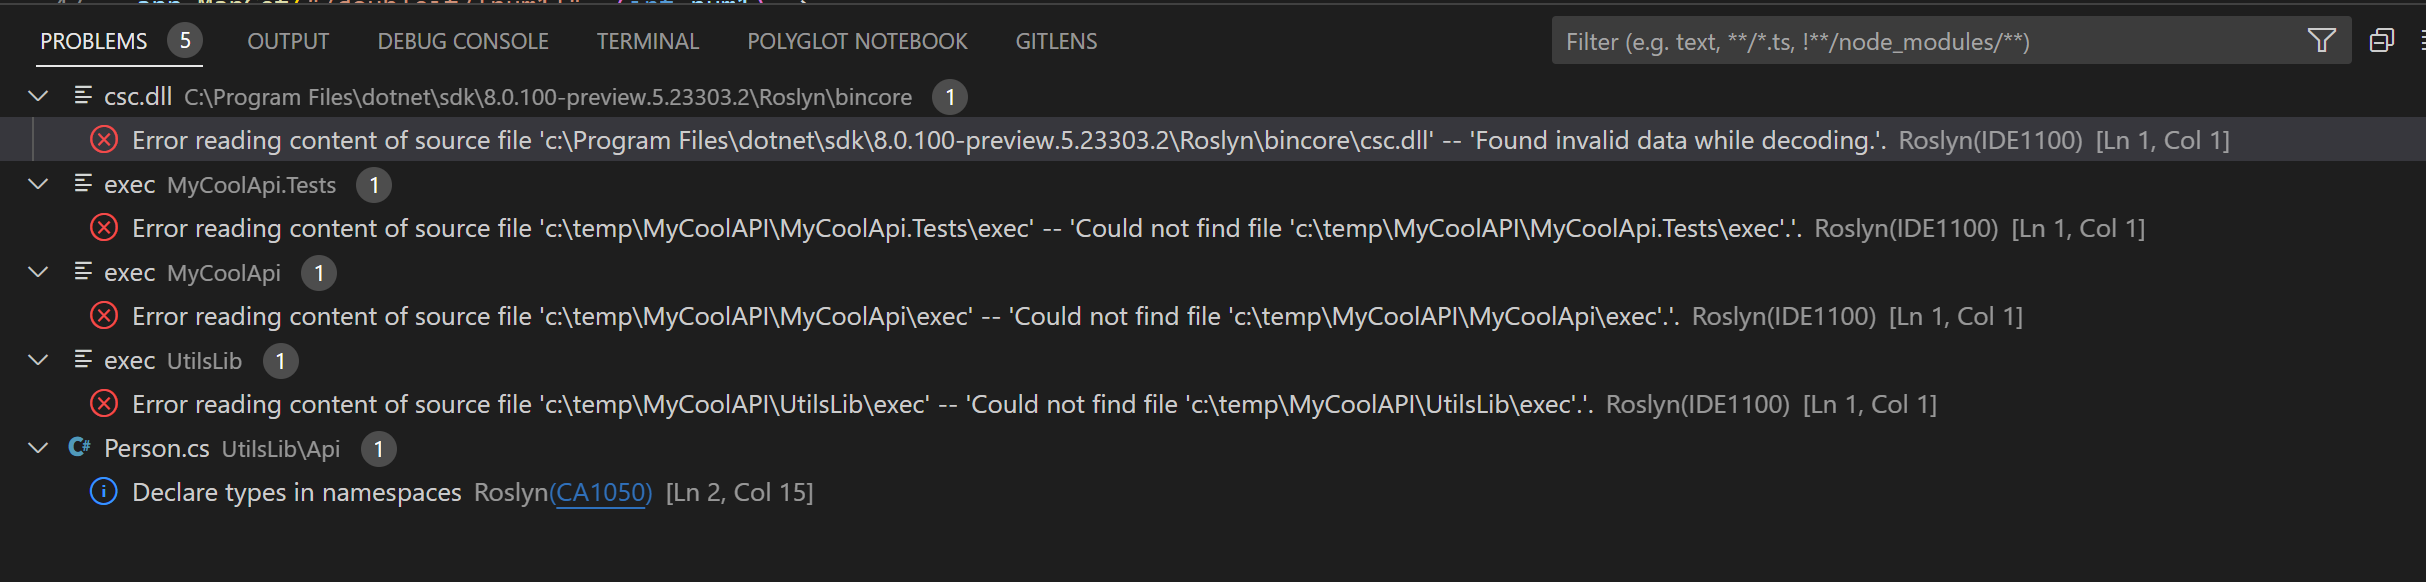The image size is (2426, 582).
Task: Open the CA1050 rule documentation link
Action: pyautogui.click(x=601, y=492)
